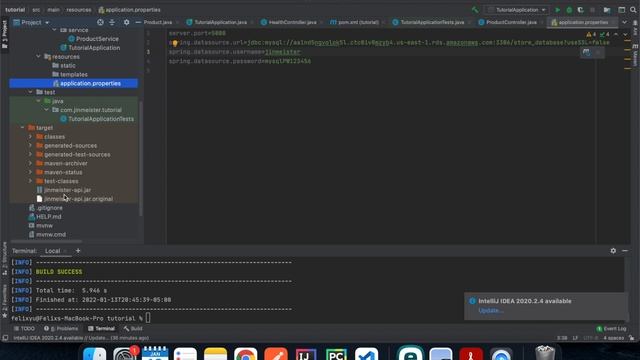Collapse the target folder in tree
This screenshot has height=360, width=640.
[x=22, y=127]
